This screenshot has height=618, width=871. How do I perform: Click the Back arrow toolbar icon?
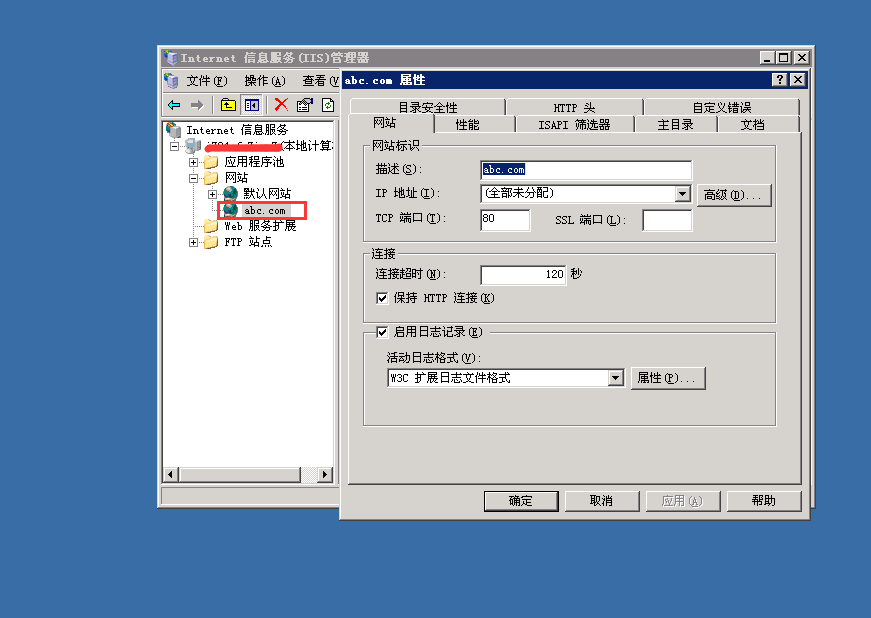(x=174, y=105)
